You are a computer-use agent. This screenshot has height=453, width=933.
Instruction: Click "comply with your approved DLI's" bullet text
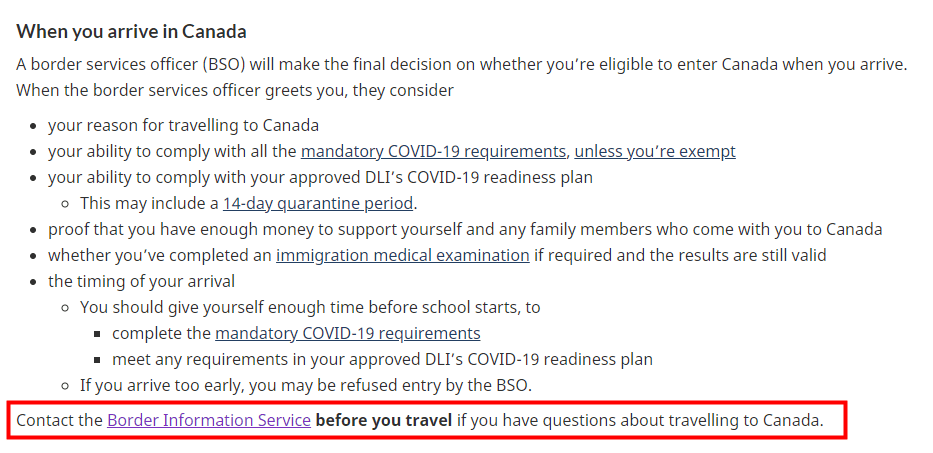320,178
